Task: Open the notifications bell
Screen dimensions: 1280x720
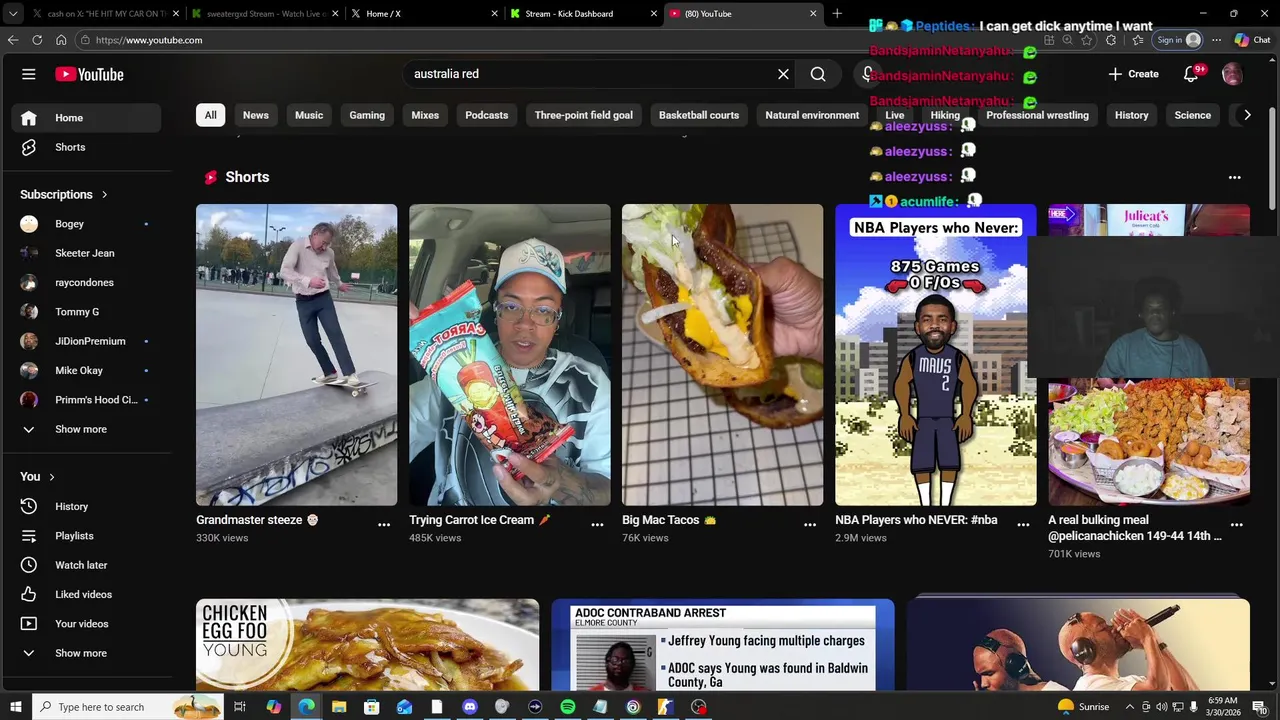Action: pyautogui.click(x=1191, y=74)
